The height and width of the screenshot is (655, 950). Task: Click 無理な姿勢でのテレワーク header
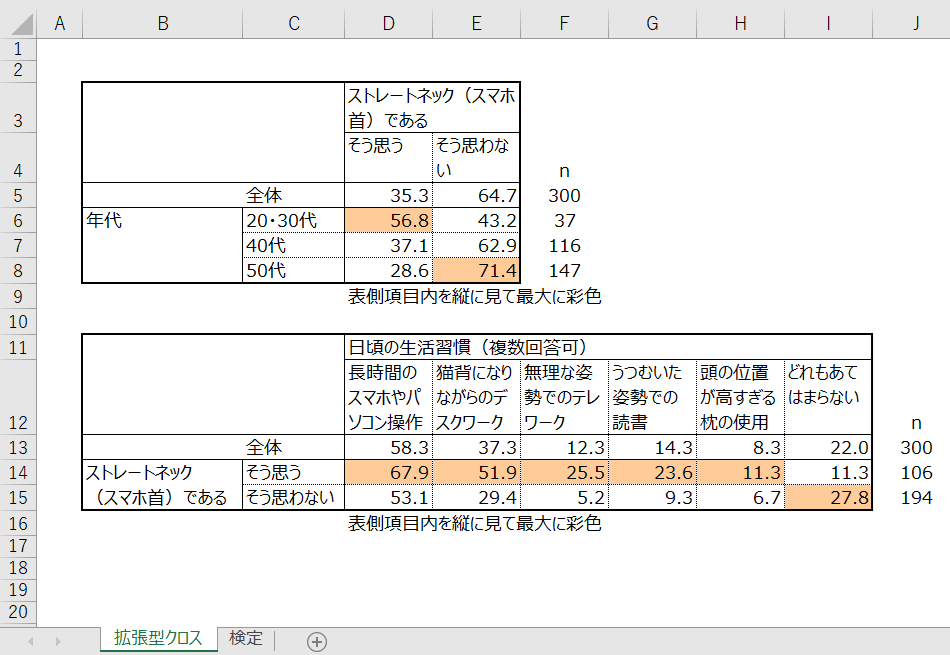coord(564,397)
